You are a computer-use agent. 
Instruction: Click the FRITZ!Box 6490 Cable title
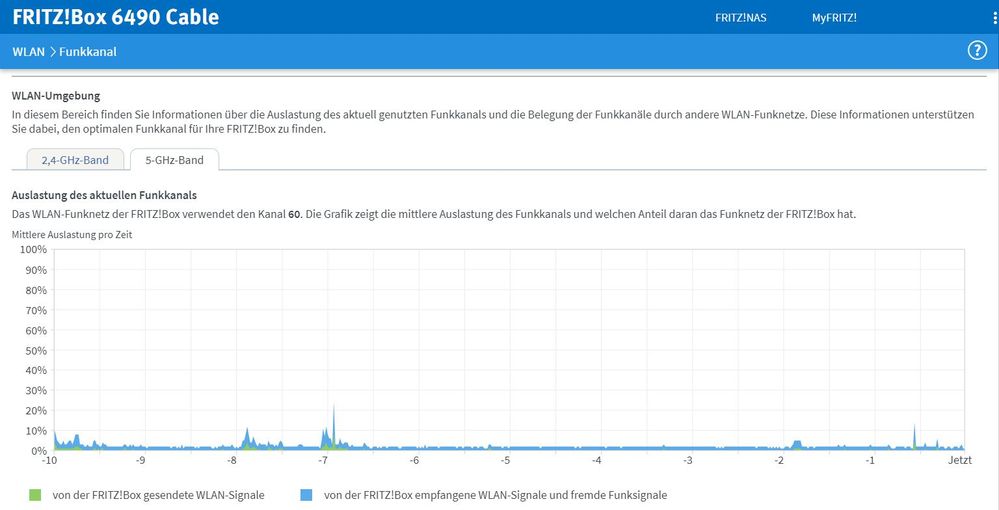(x=115, y=17)
